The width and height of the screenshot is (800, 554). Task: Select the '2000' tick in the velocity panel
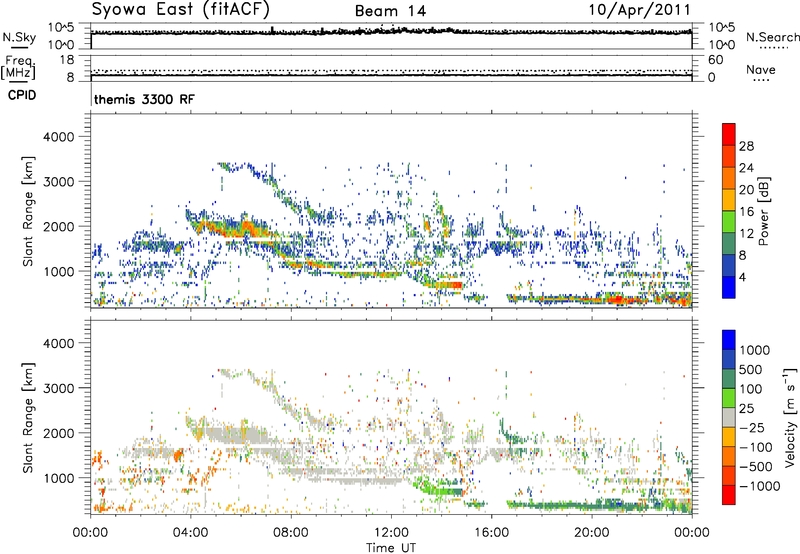point(59,433)
